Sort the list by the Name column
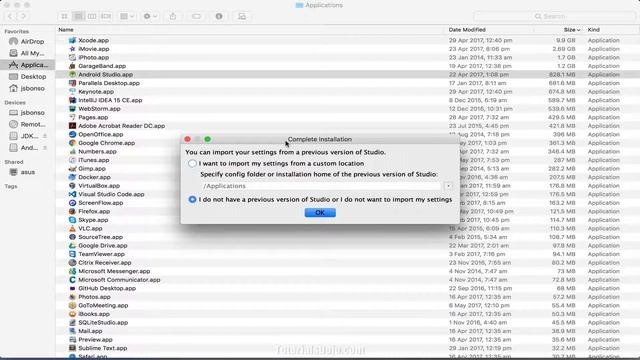Image resolution: width=640 pixels, height=360 pixels. (x=66, y=30)
